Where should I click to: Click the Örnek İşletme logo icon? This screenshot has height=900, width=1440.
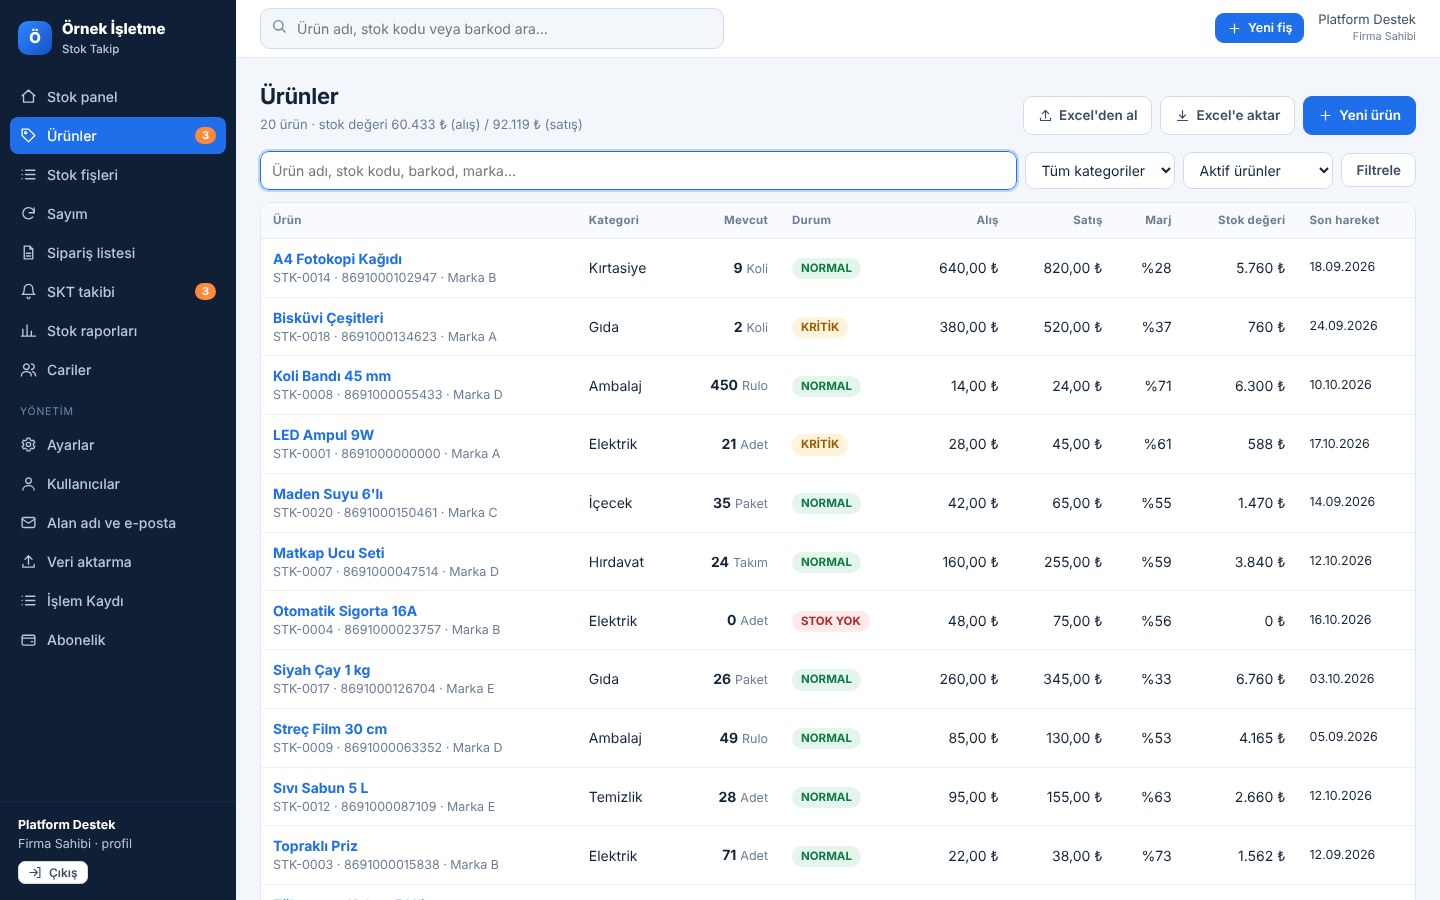coord(35,38)
